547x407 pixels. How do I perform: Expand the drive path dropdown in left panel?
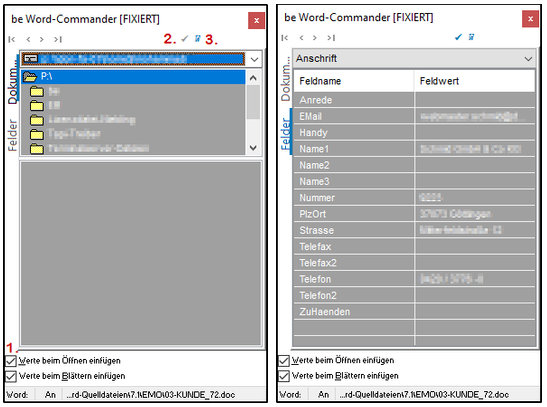254,59
